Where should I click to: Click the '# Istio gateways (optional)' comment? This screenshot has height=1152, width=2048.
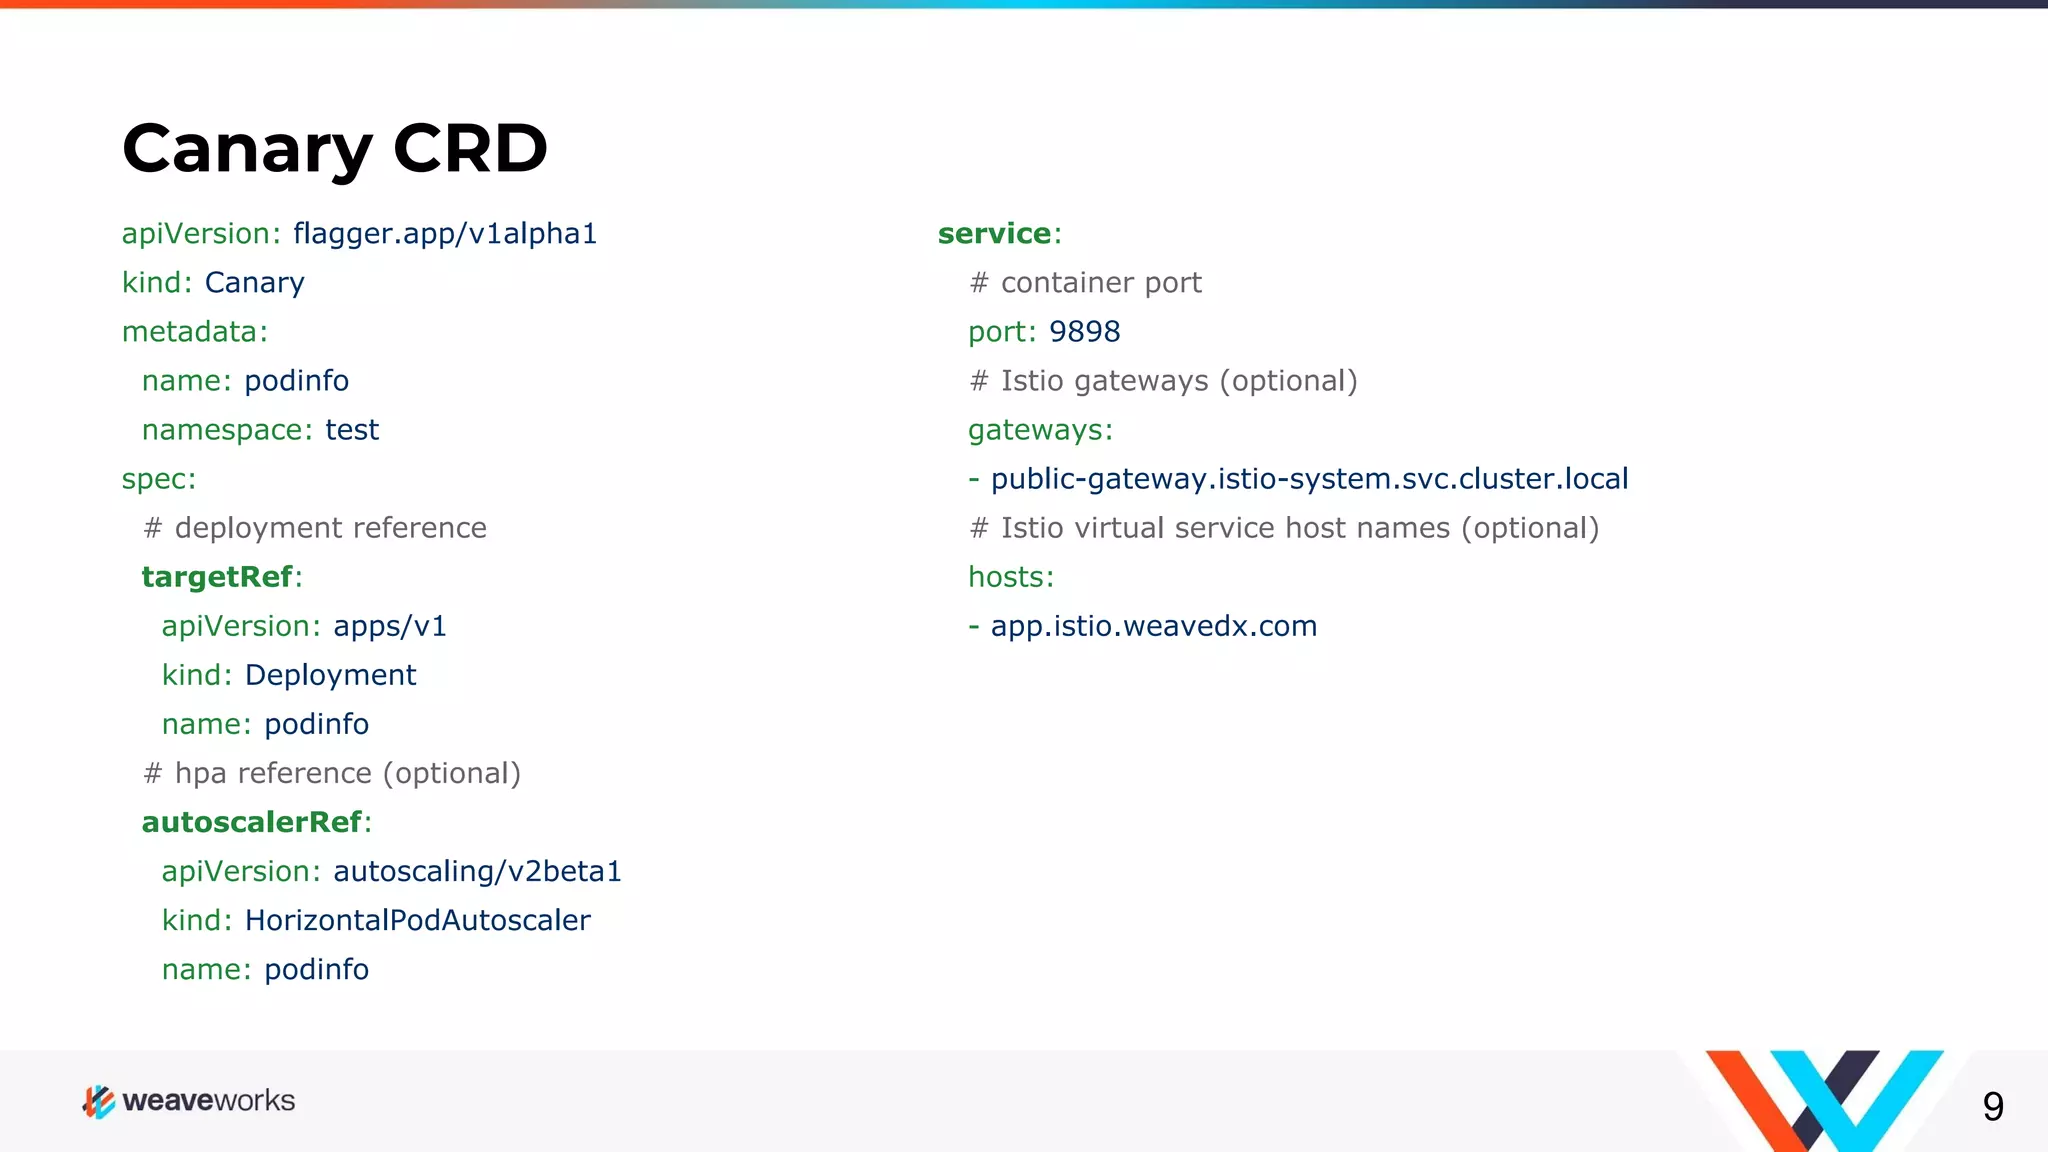click(1164, 381)
